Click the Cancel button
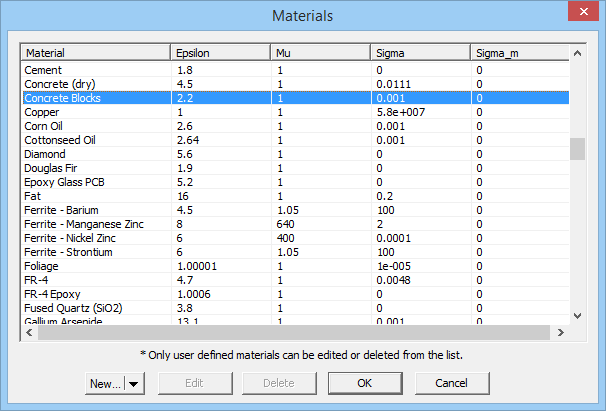Screen dimensions: 606x411 (x=450, y=383)
